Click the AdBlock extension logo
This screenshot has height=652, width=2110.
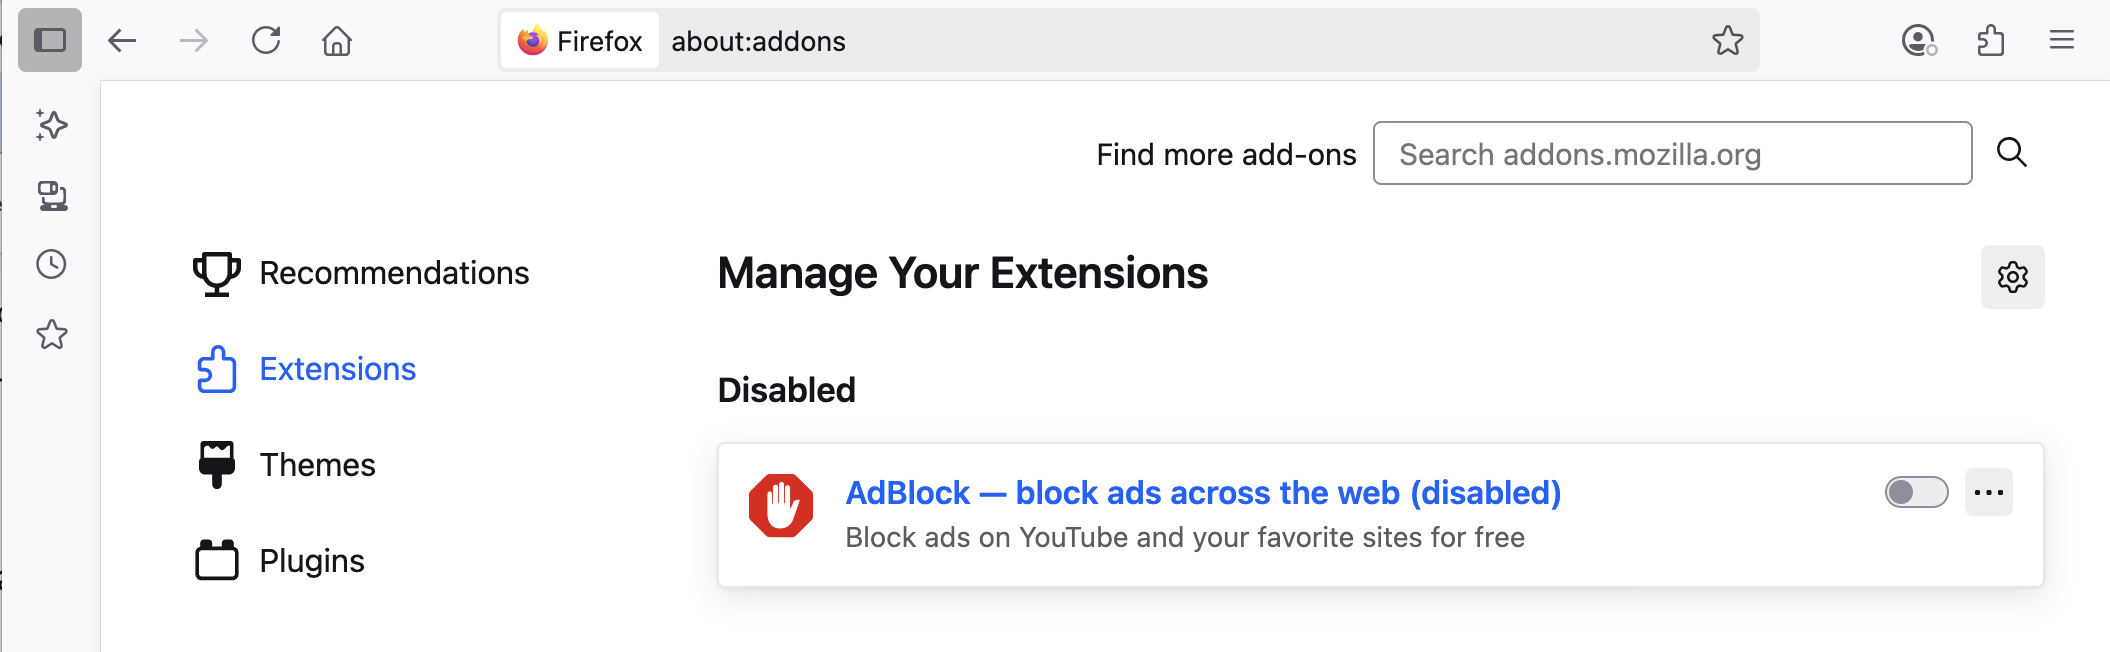tap(781, 493)
